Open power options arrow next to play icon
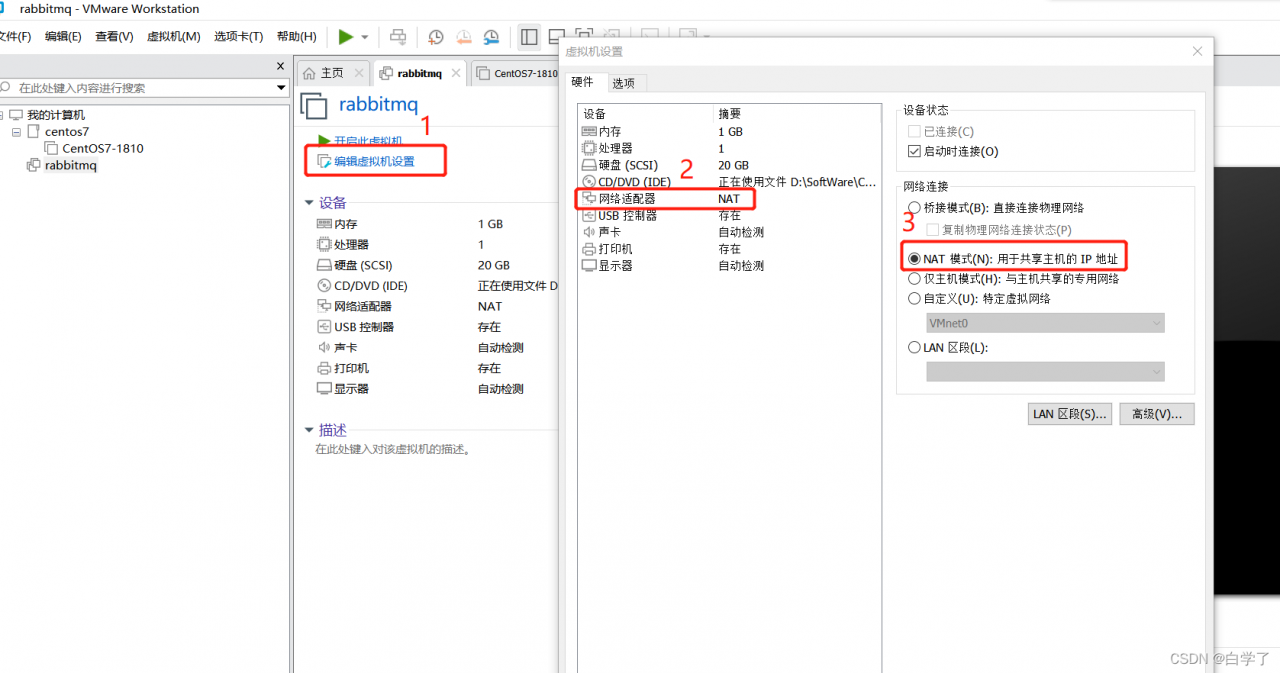Image resolution: width=1280 pixels, height=673 pixels. [365, 37]
